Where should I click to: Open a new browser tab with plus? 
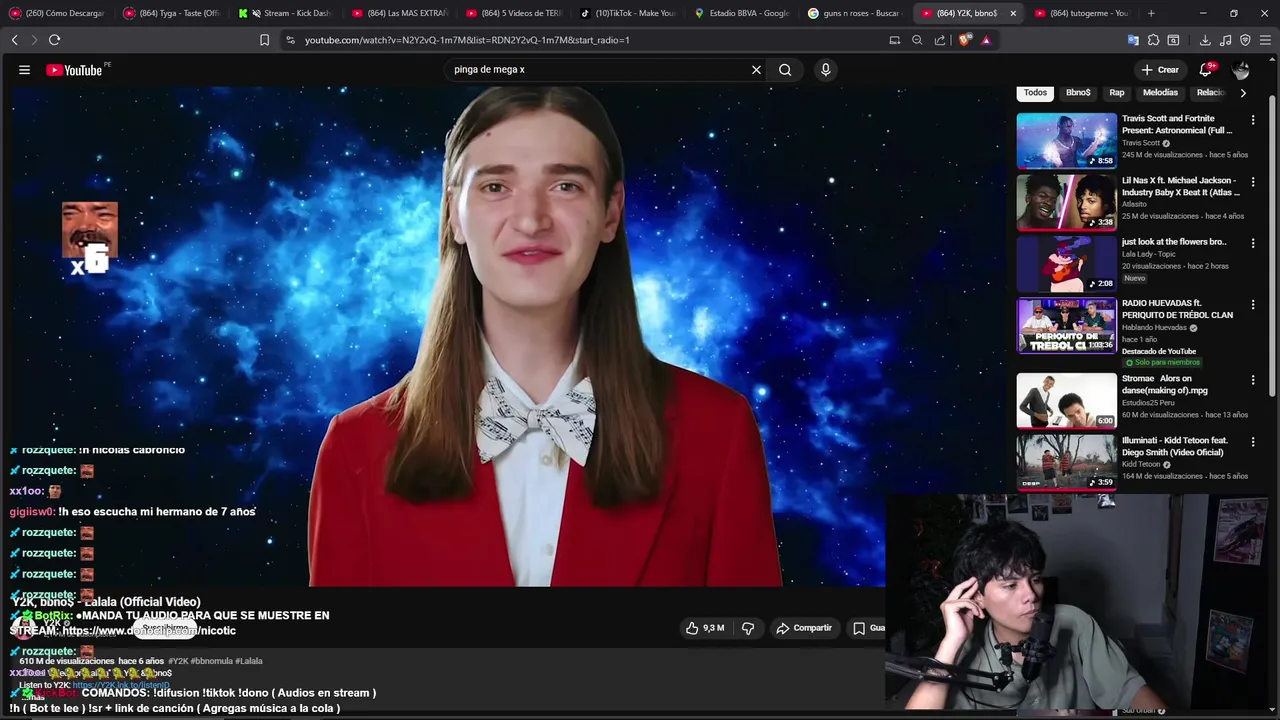[1151, 13]
